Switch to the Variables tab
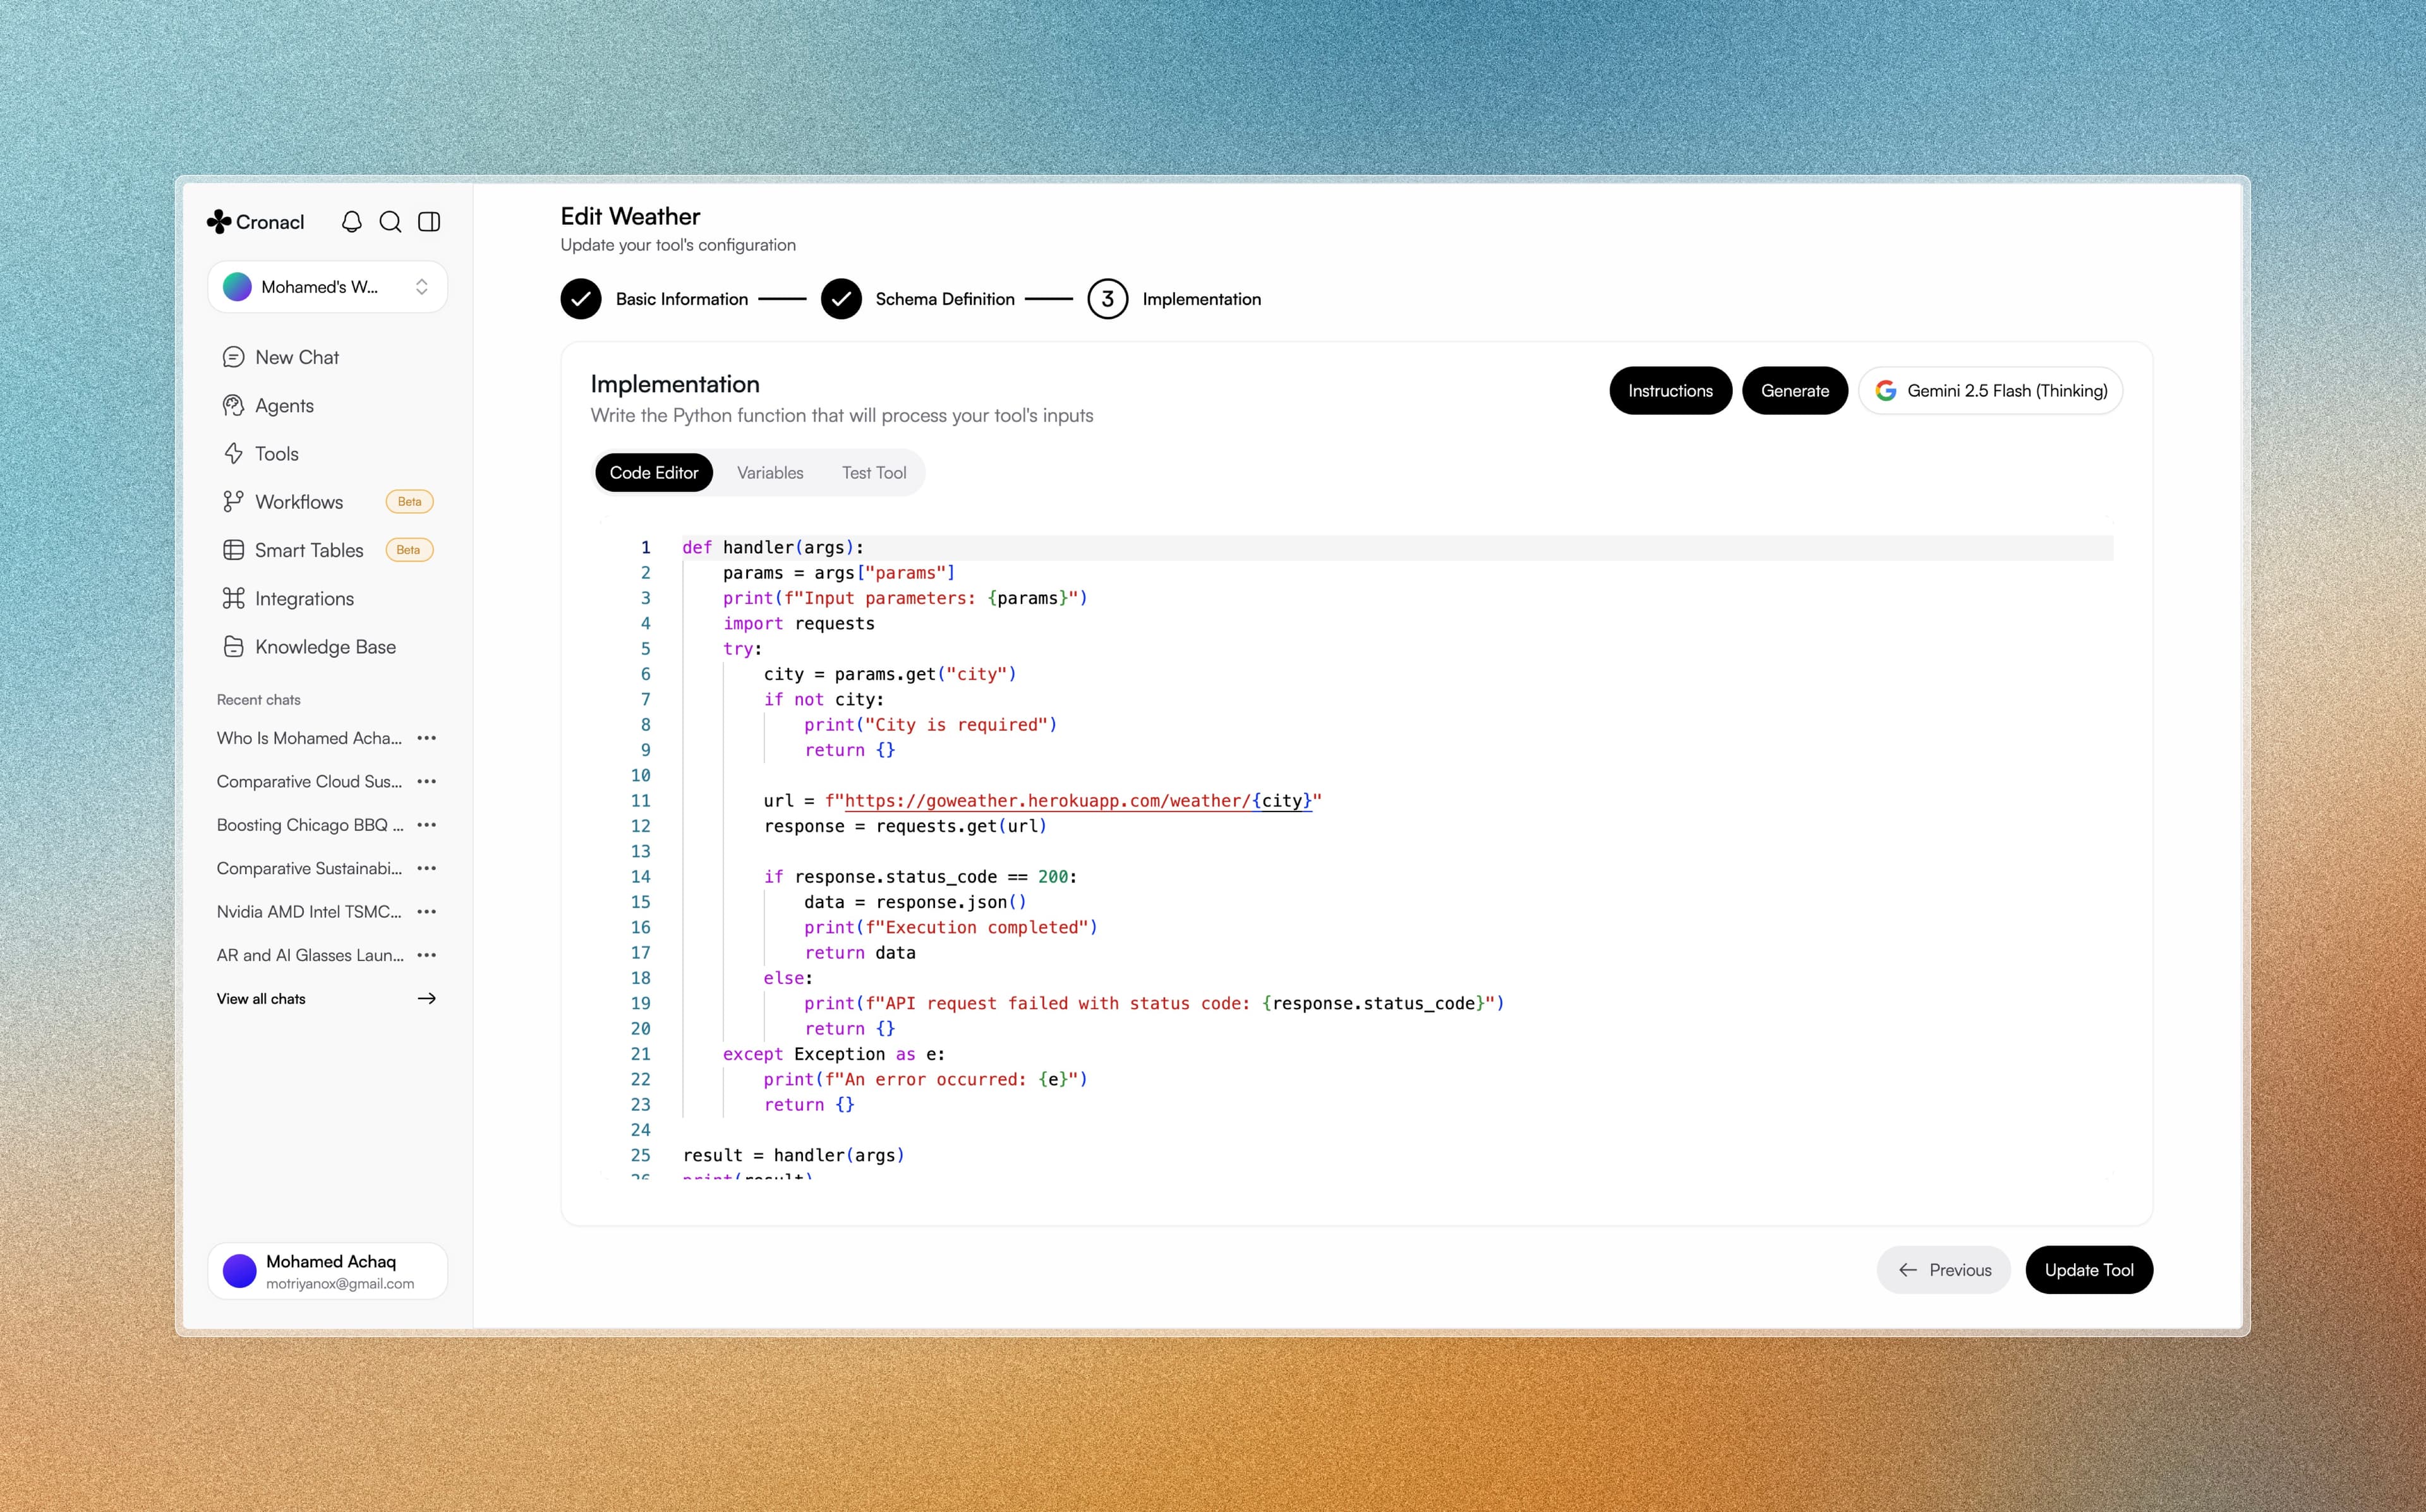Screen dimensions: 2426x1512 [x=770, y=473]
